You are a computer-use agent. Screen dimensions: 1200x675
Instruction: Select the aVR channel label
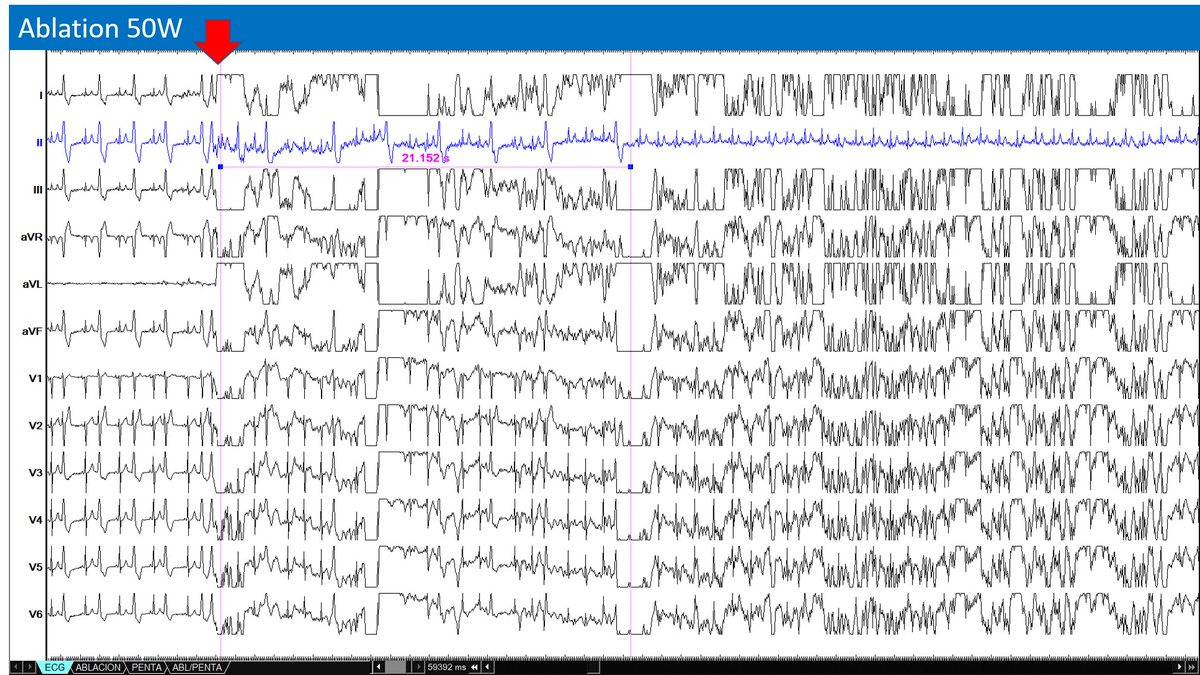pyautogui.click(x=33, y=237)
